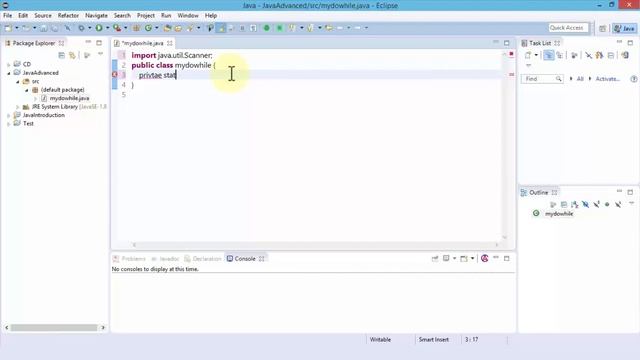Close the mydowhile.java editor tab
Viewport: 640px width, 360px height.
170,43
